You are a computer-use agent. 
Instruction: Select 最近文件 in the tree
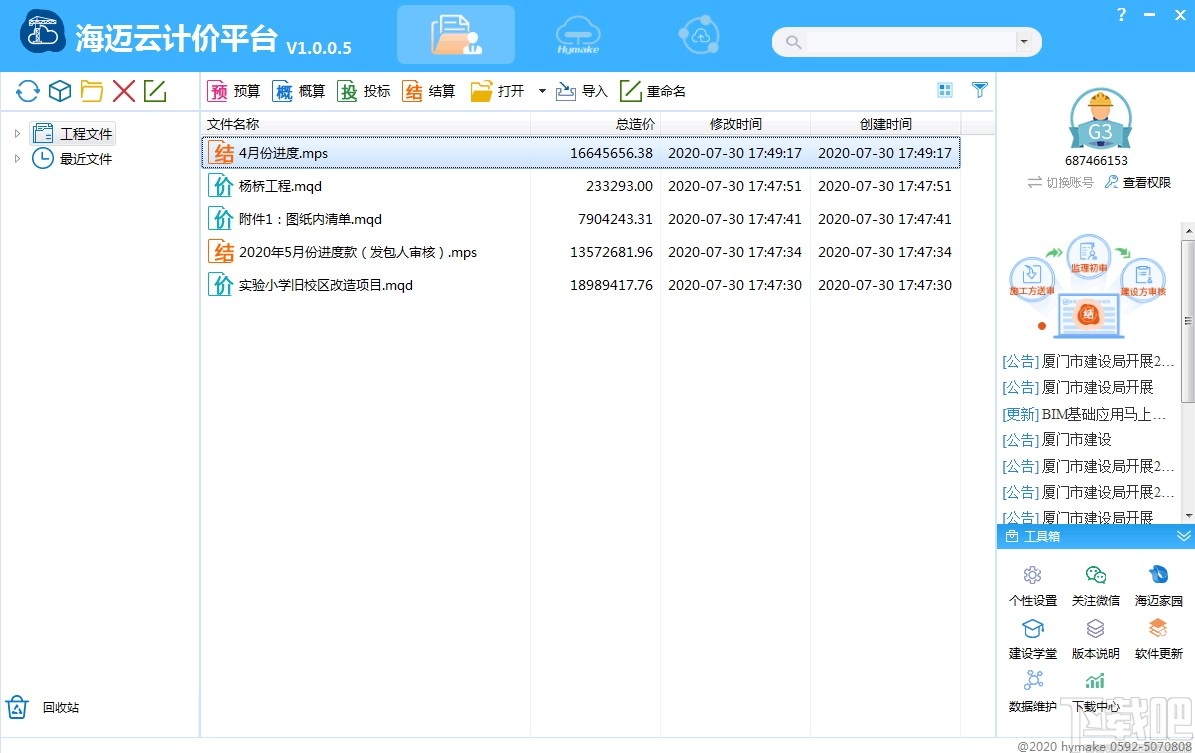click(x=72, y=159)
